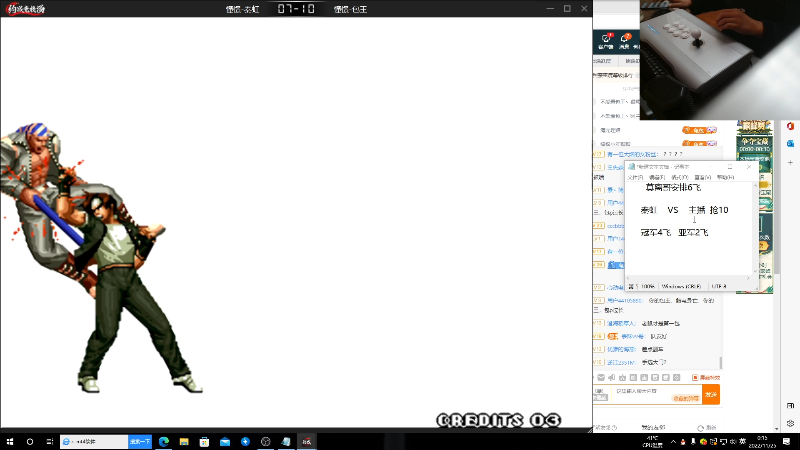Click the refresh link below the chat

[x=707, y=428]
